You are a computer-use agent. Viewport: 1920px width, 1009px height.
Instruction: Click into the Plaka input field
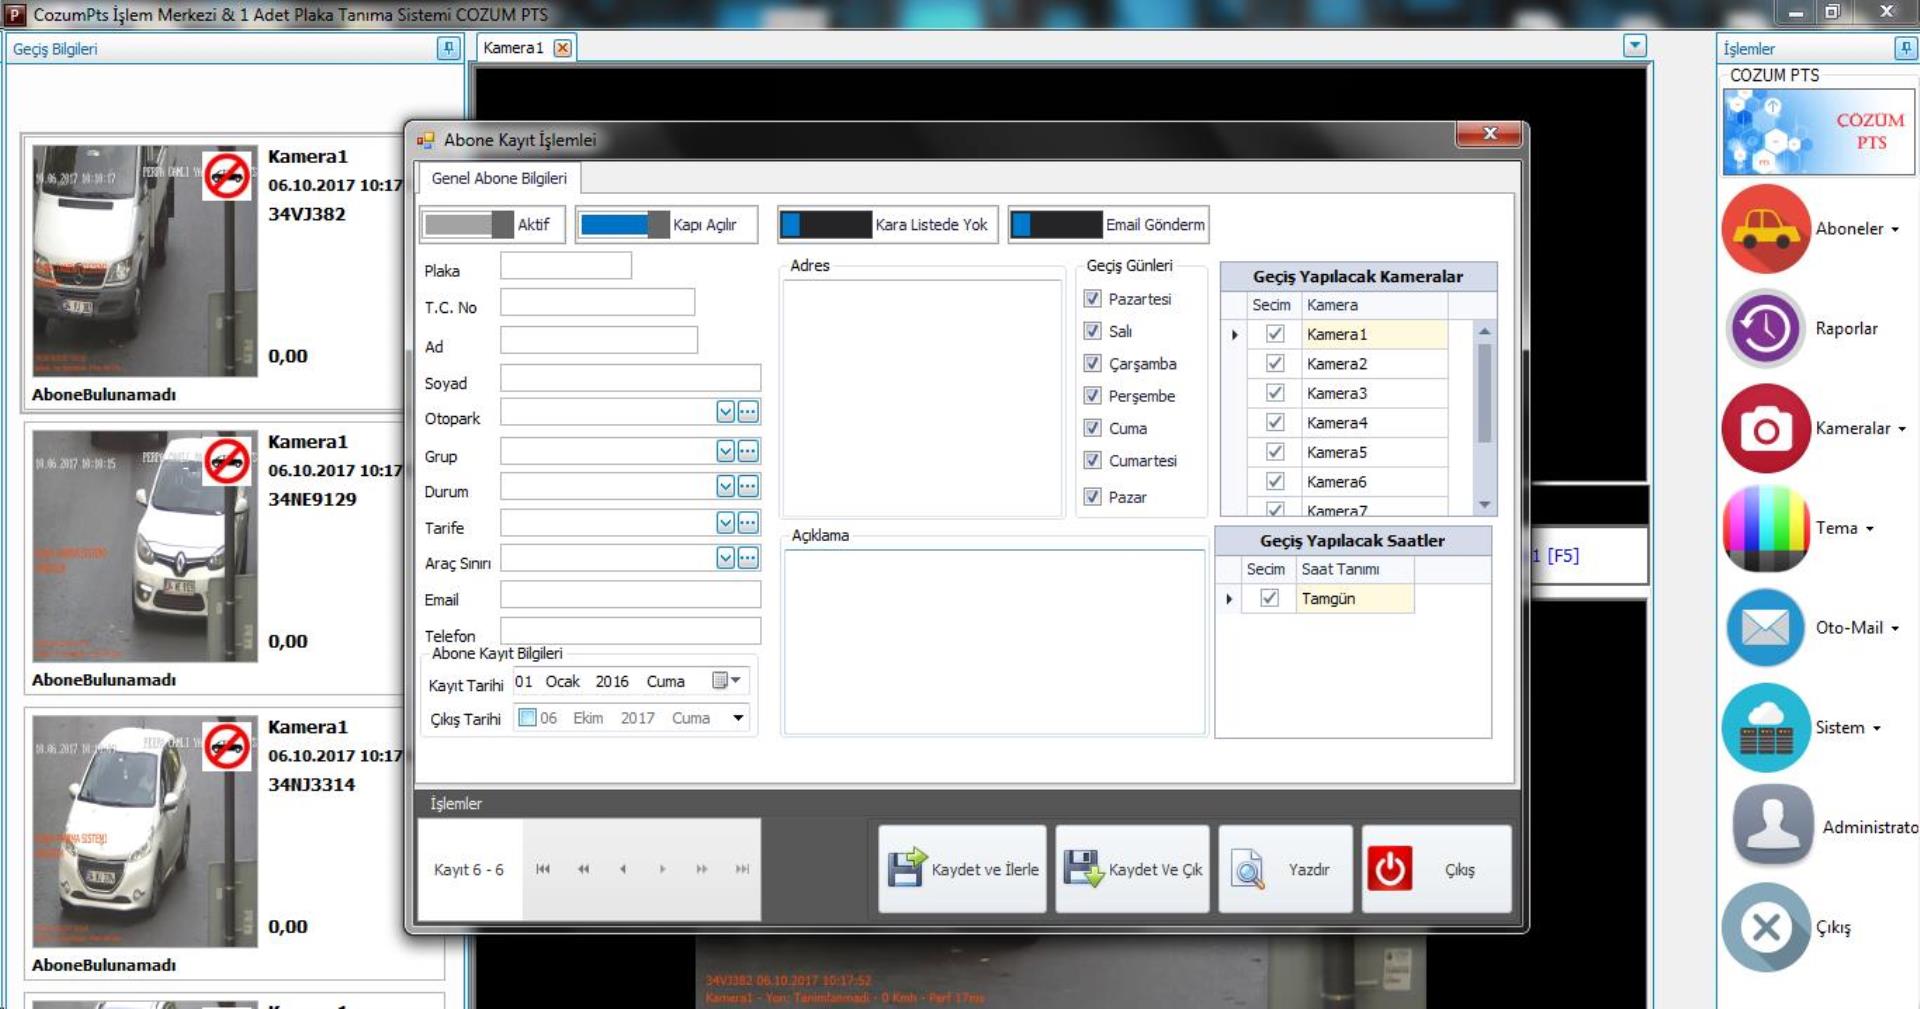(566, 266)
